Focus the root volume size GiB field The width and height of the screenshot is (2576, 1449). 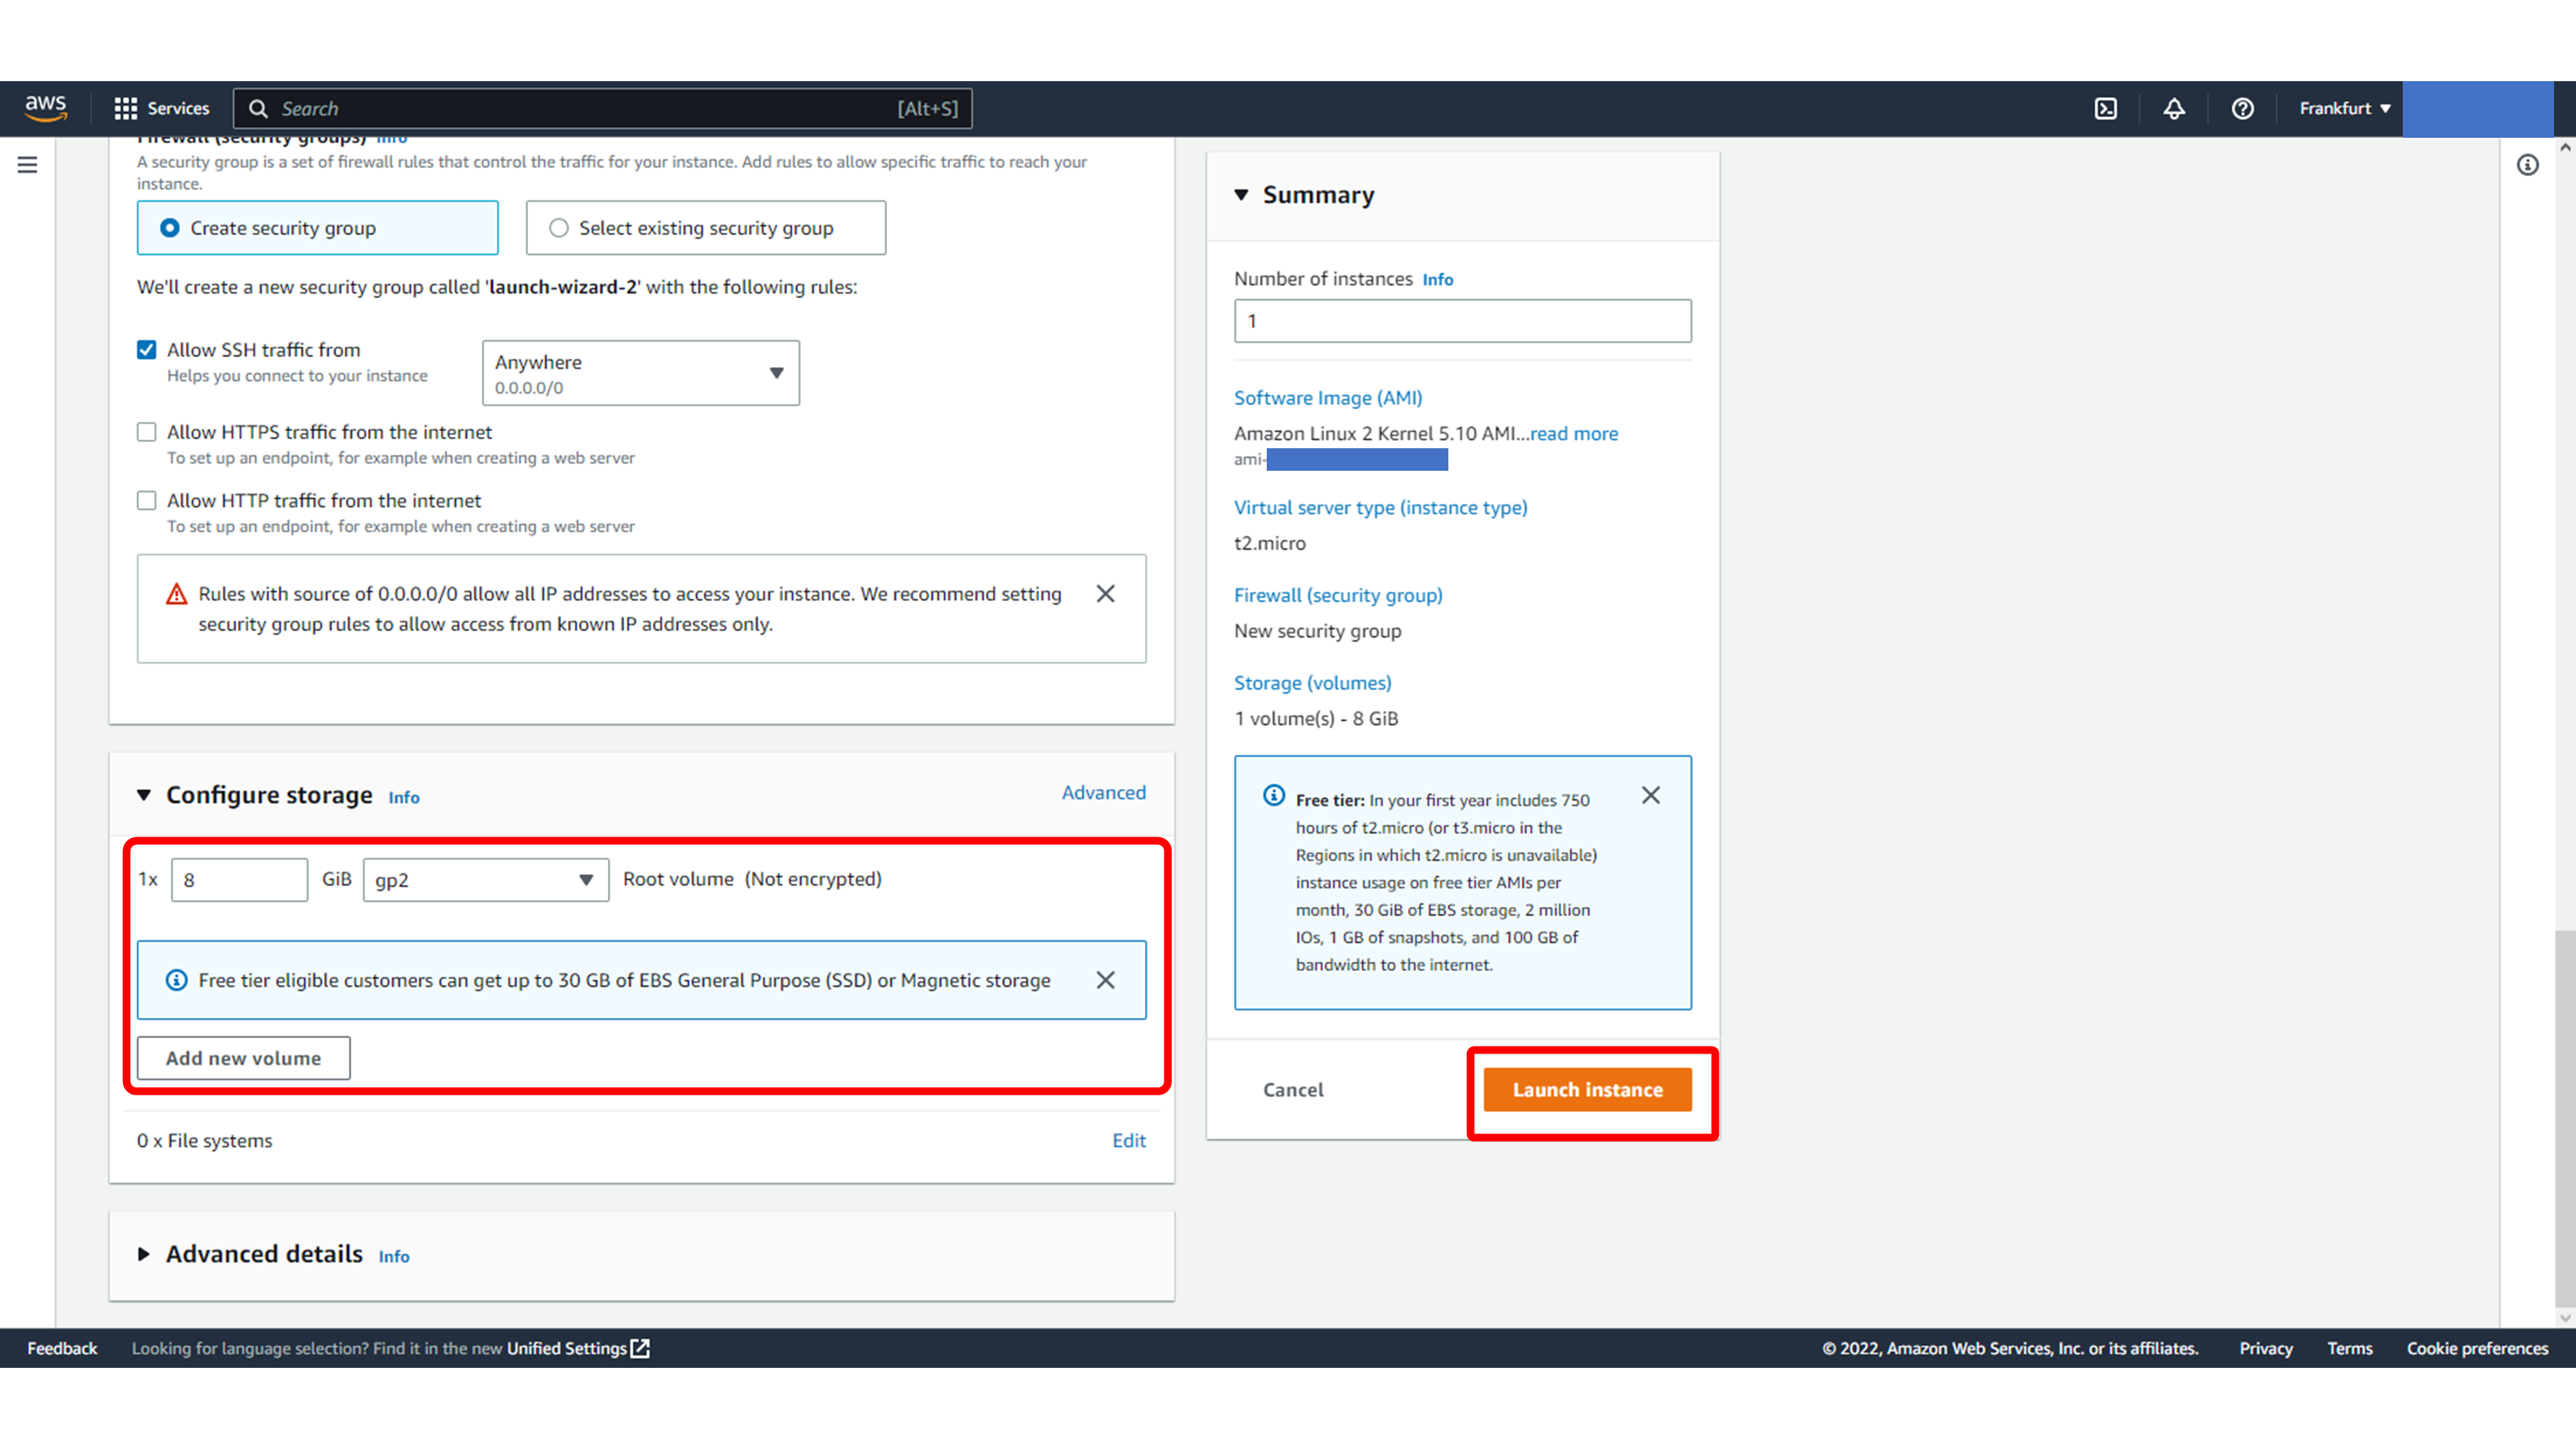239,880
